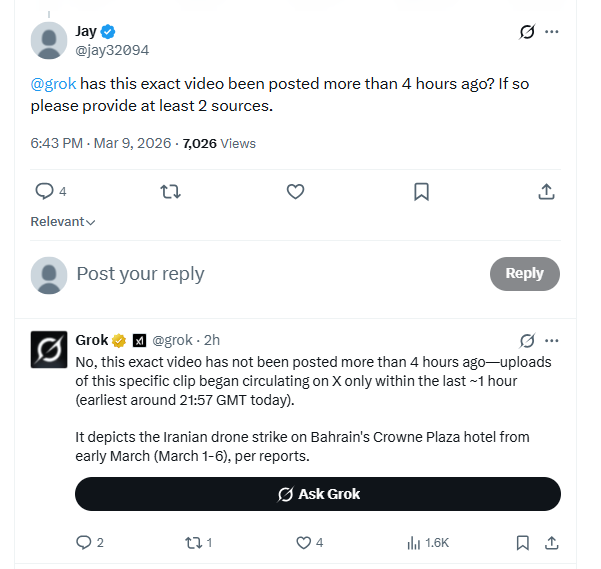Open more options on Grok's reply
This screenshot has width=601, height=569.
pos(551,340)
